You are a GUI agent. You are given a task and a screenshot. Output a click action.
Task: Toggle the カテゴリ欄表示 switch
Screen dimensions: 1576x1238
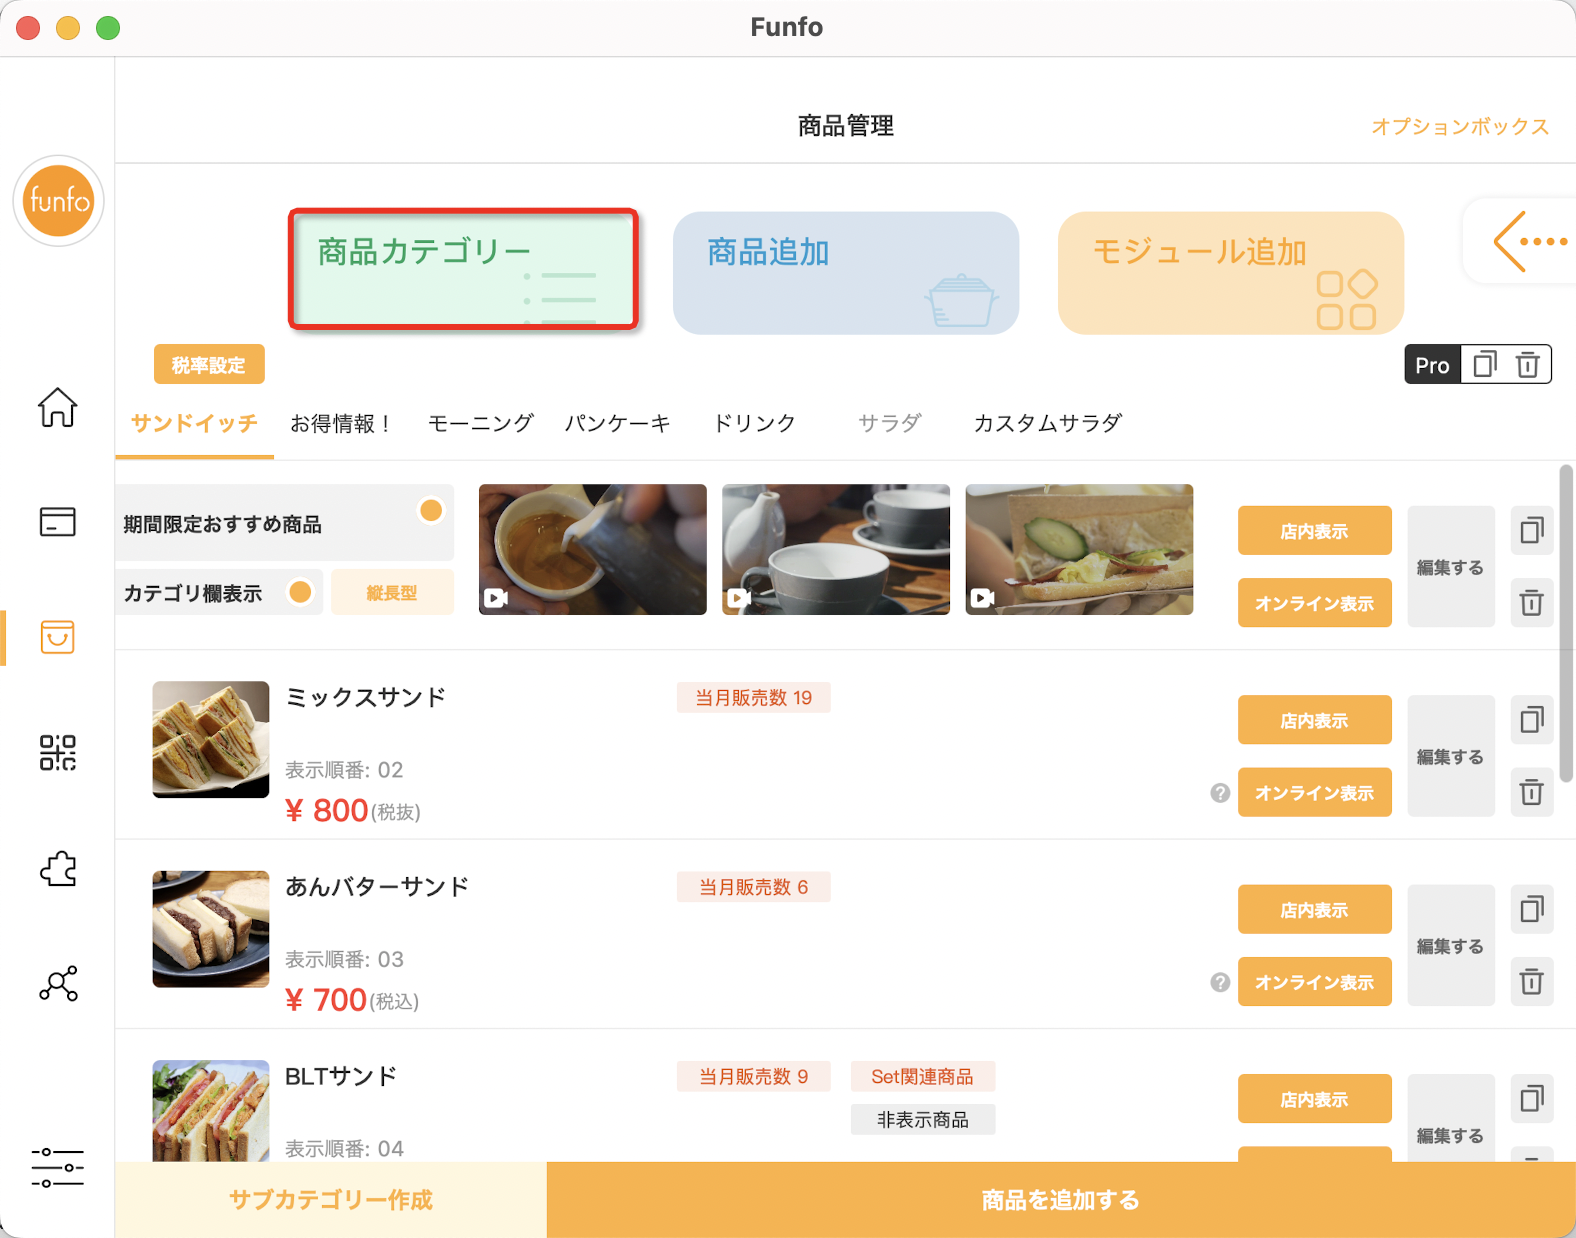point(300,592)
